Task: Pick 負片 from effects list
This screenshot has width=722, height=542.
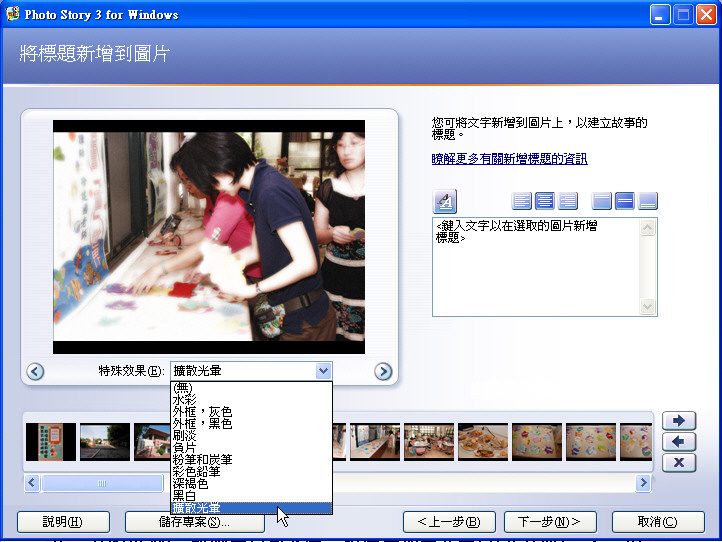Action: [184, 448]
